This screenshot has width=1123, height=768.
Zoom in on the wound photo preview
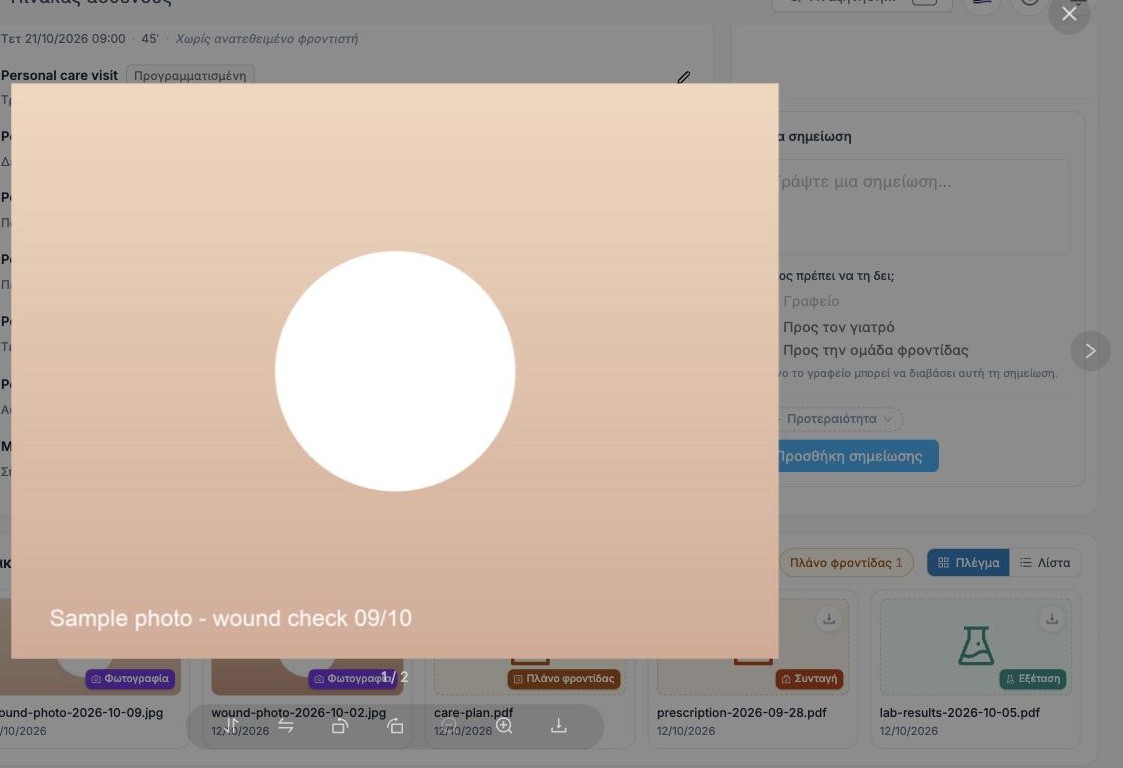pos(504,726)
